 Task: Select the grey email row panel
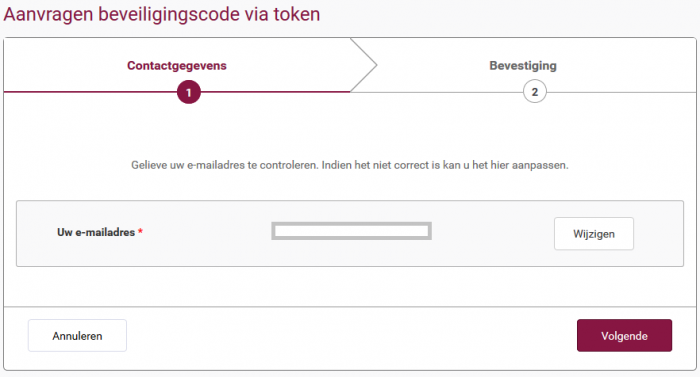click(350, 234)
